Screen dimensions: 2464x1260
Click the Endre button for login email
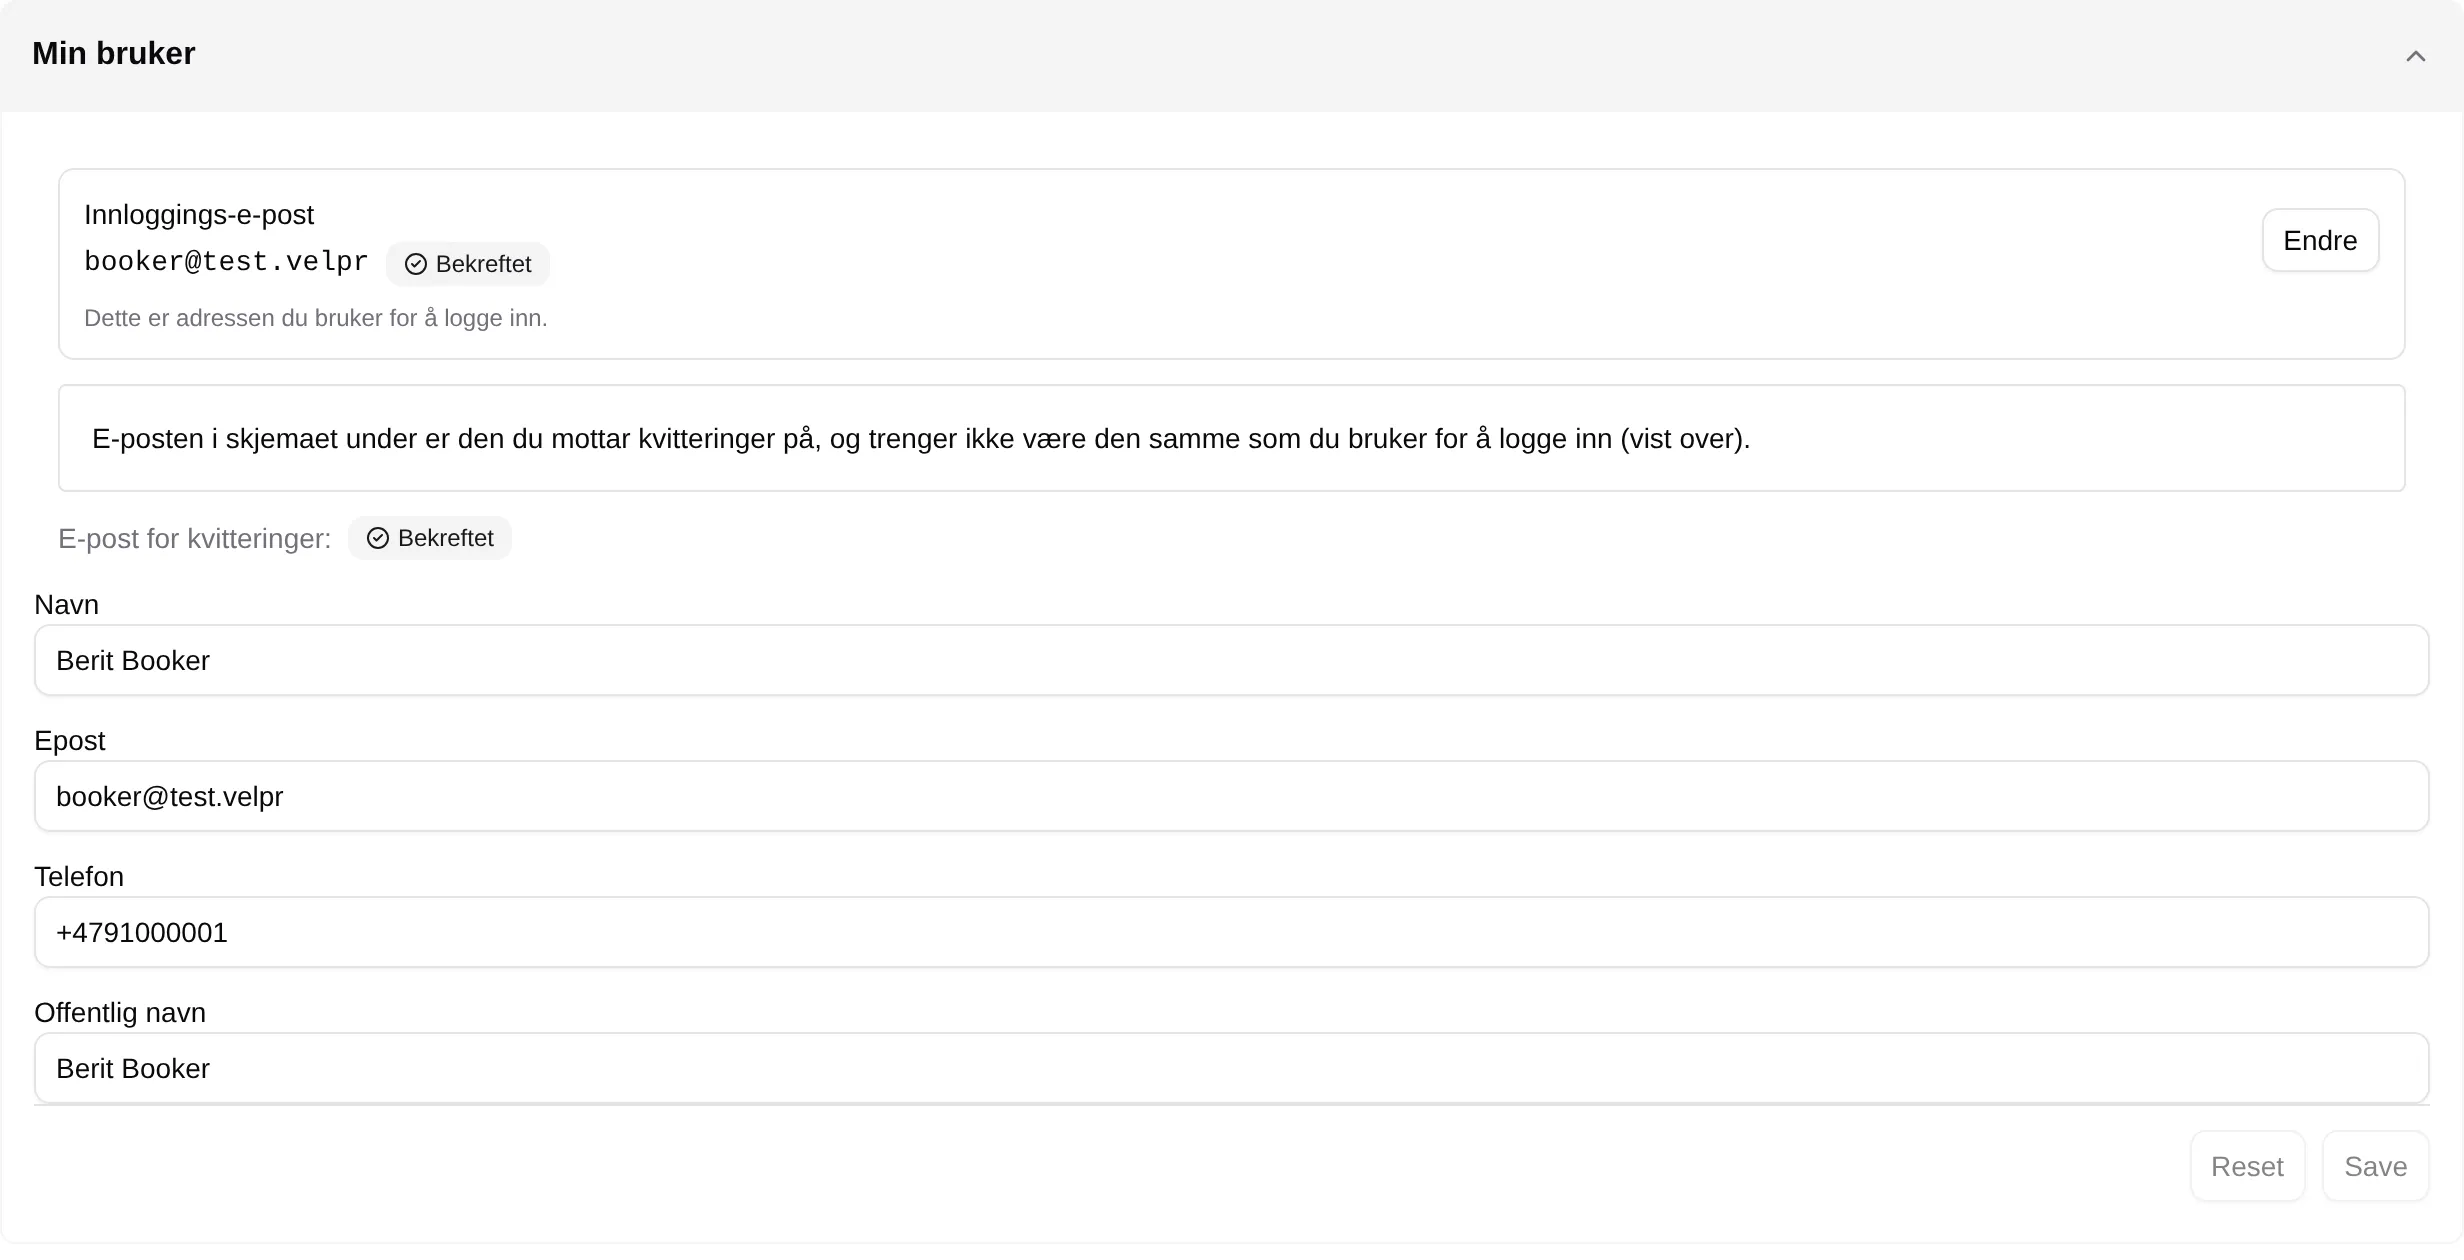click(2320, 240)
